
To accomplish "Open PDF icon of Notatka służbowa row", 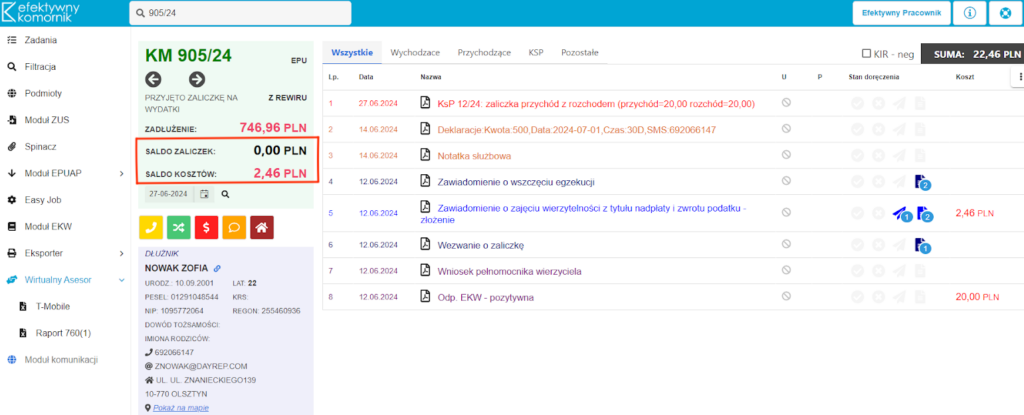I will [x=425, y=156].
